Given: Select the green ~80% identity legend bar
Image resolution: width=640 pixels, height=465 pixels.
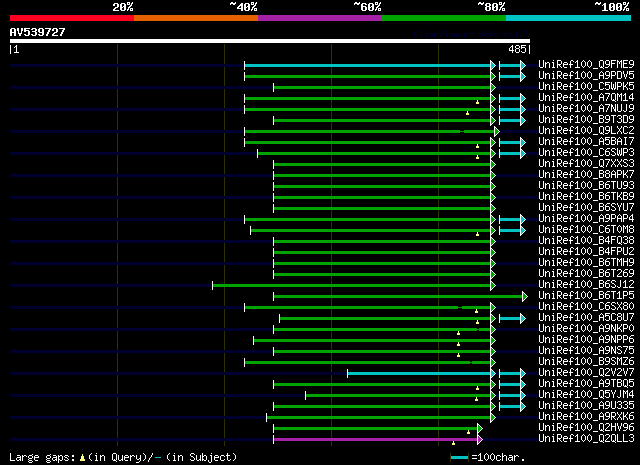Looking at the screenshot, I should point(444,18).
